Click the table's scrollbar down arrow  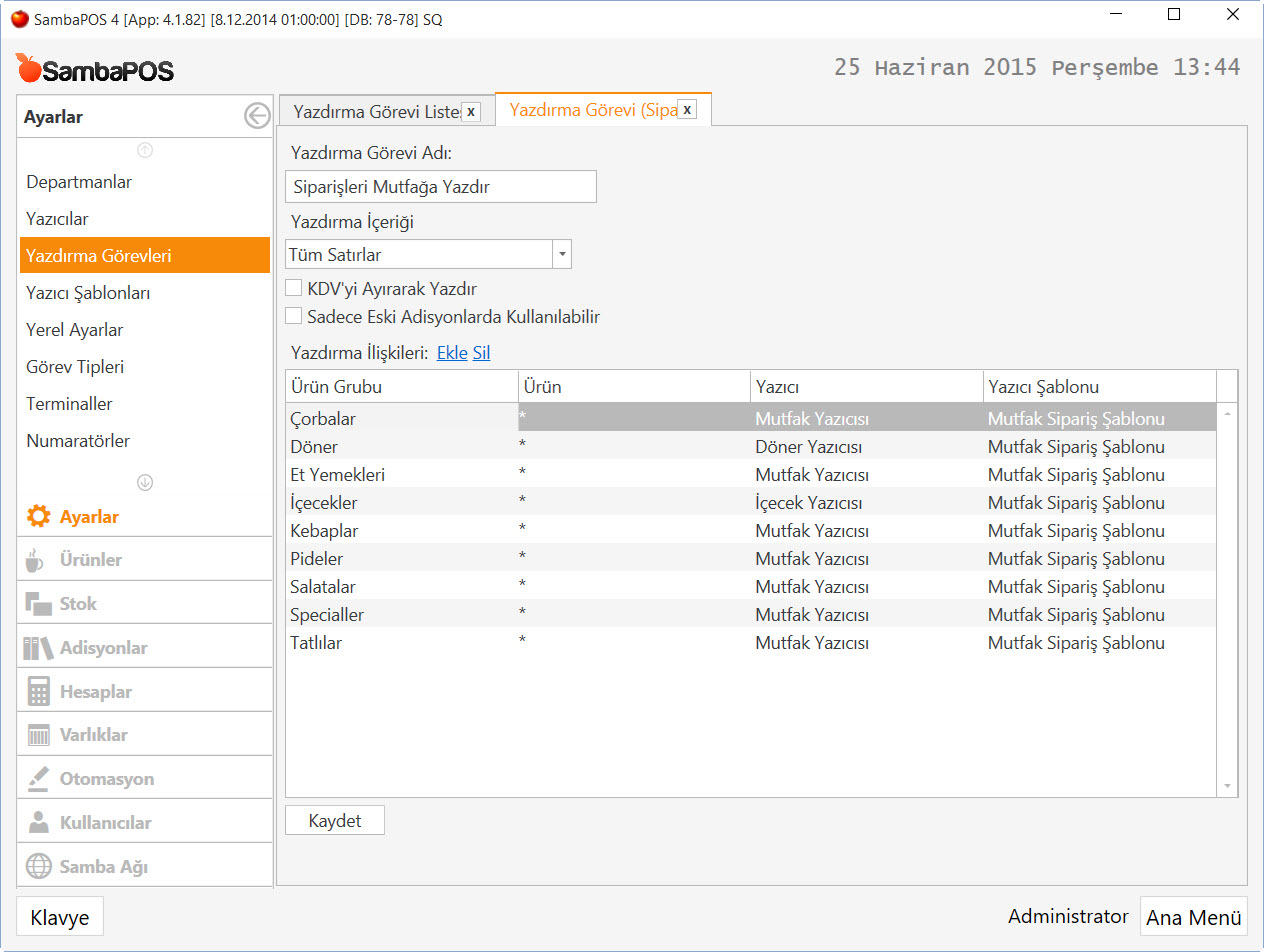pos(1228,787)
